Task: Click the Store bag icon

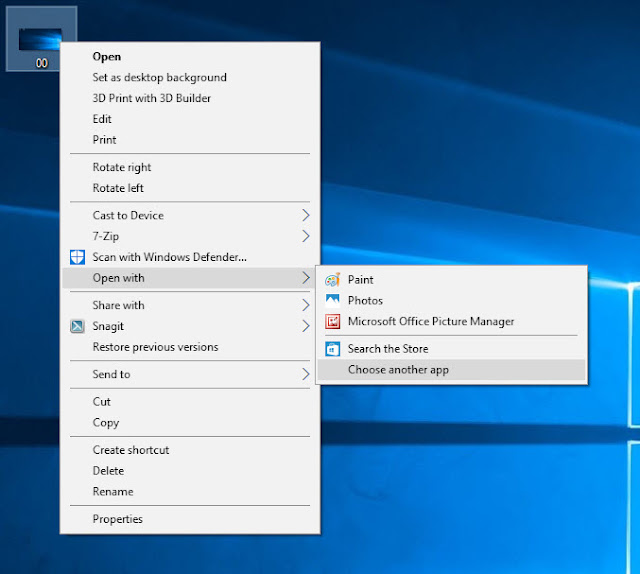Action: click(x=333, y=349)
